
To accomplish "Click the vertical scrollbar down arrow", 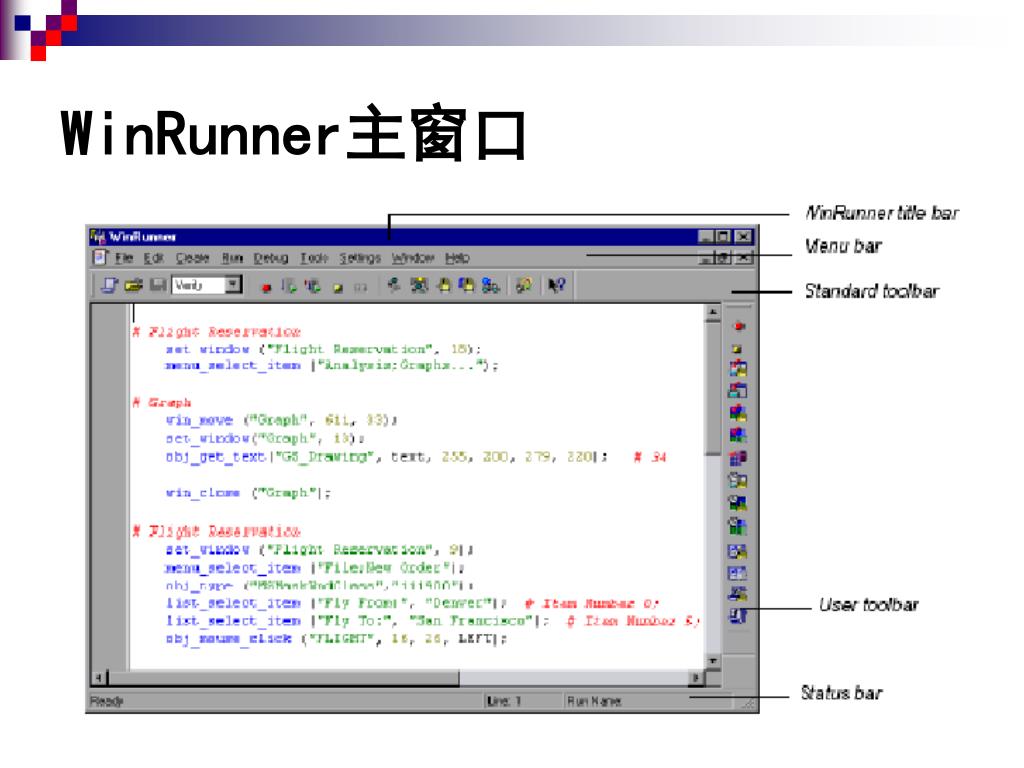I will 712,661.
